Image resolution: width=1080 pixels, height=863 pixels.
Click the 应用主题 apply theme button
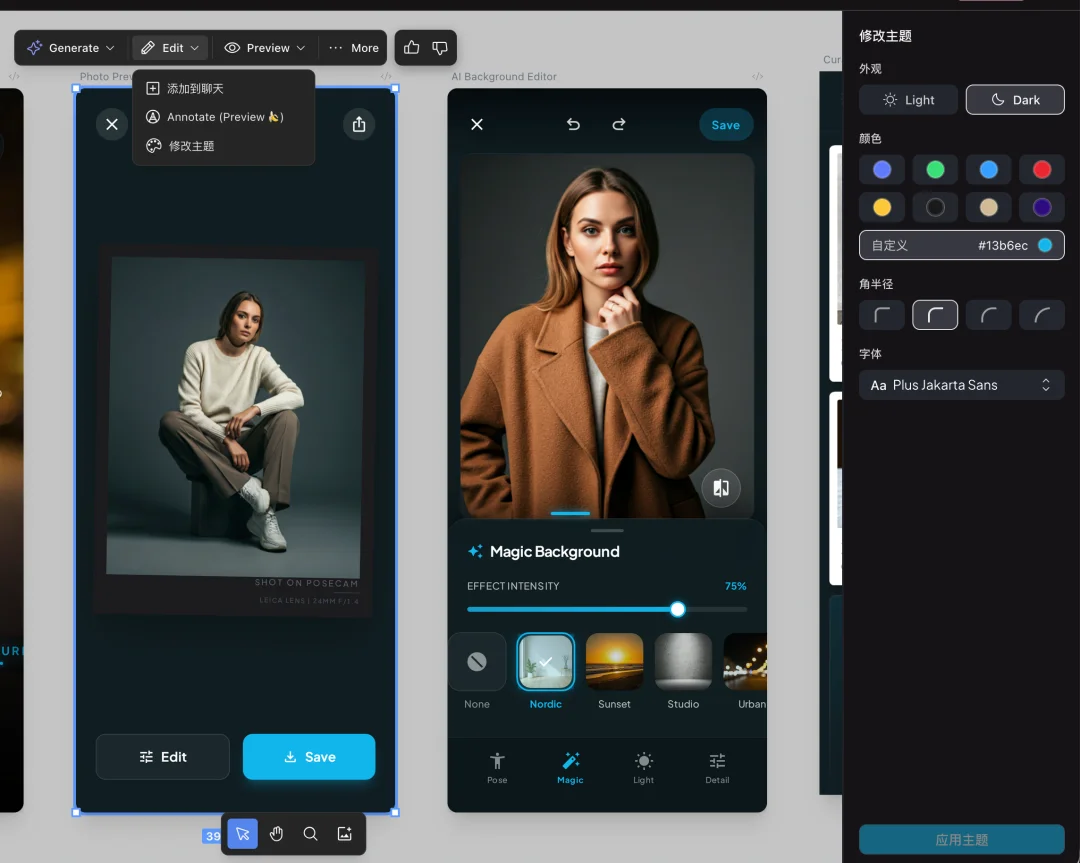961,840
